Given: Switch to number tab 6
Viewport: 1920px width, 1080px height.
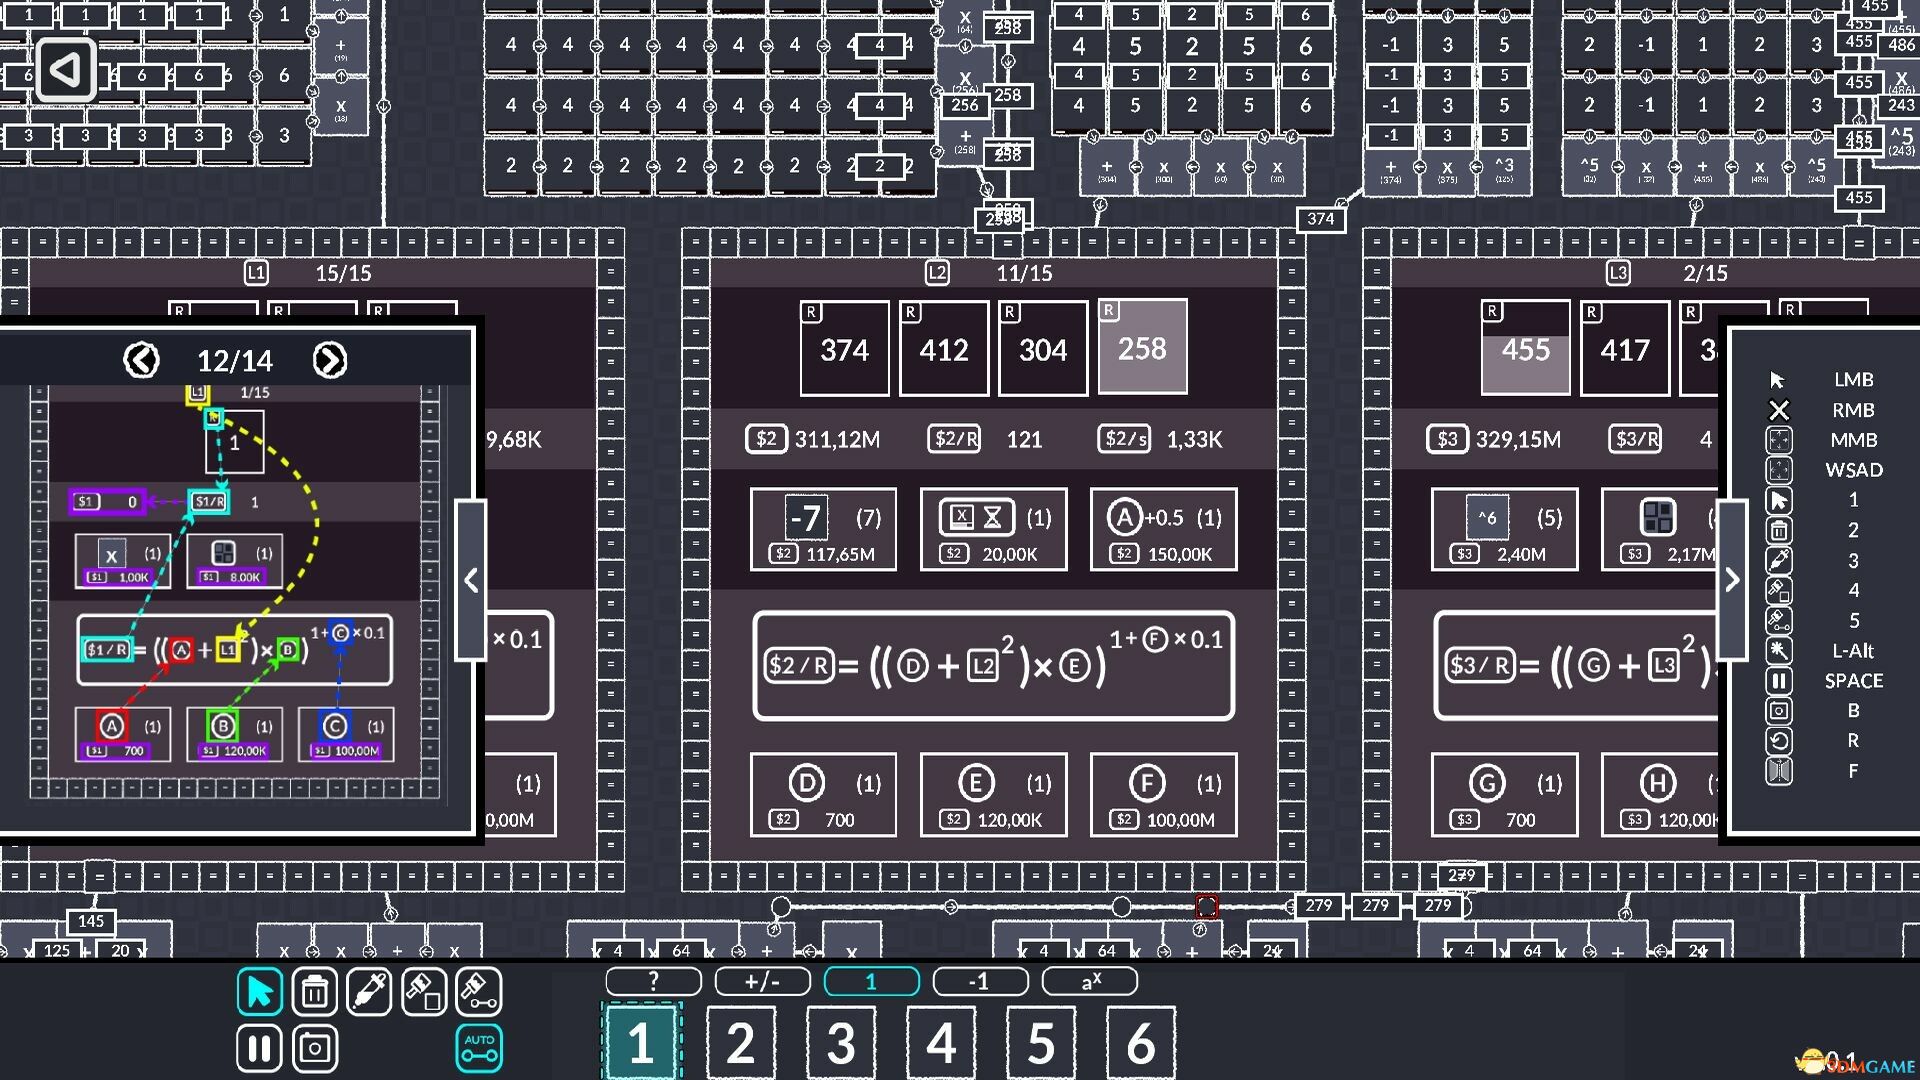Looking at the screenshot, I should coord(1140,1043).
